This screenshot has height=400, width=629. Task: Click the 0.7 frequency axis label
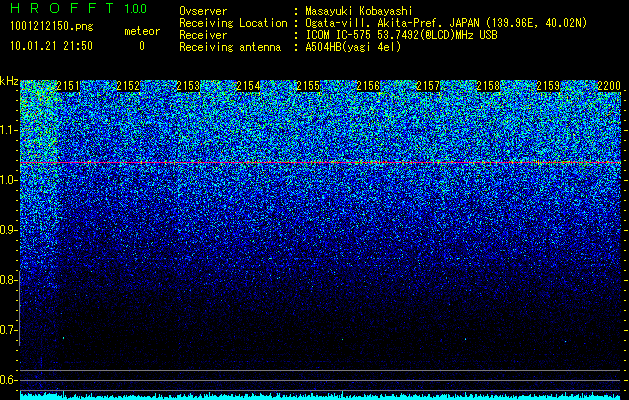click(8, 330)
